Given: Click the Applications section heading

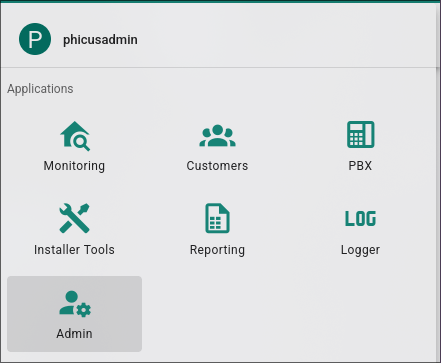Looking at the screenshot, I should point(40,89).
